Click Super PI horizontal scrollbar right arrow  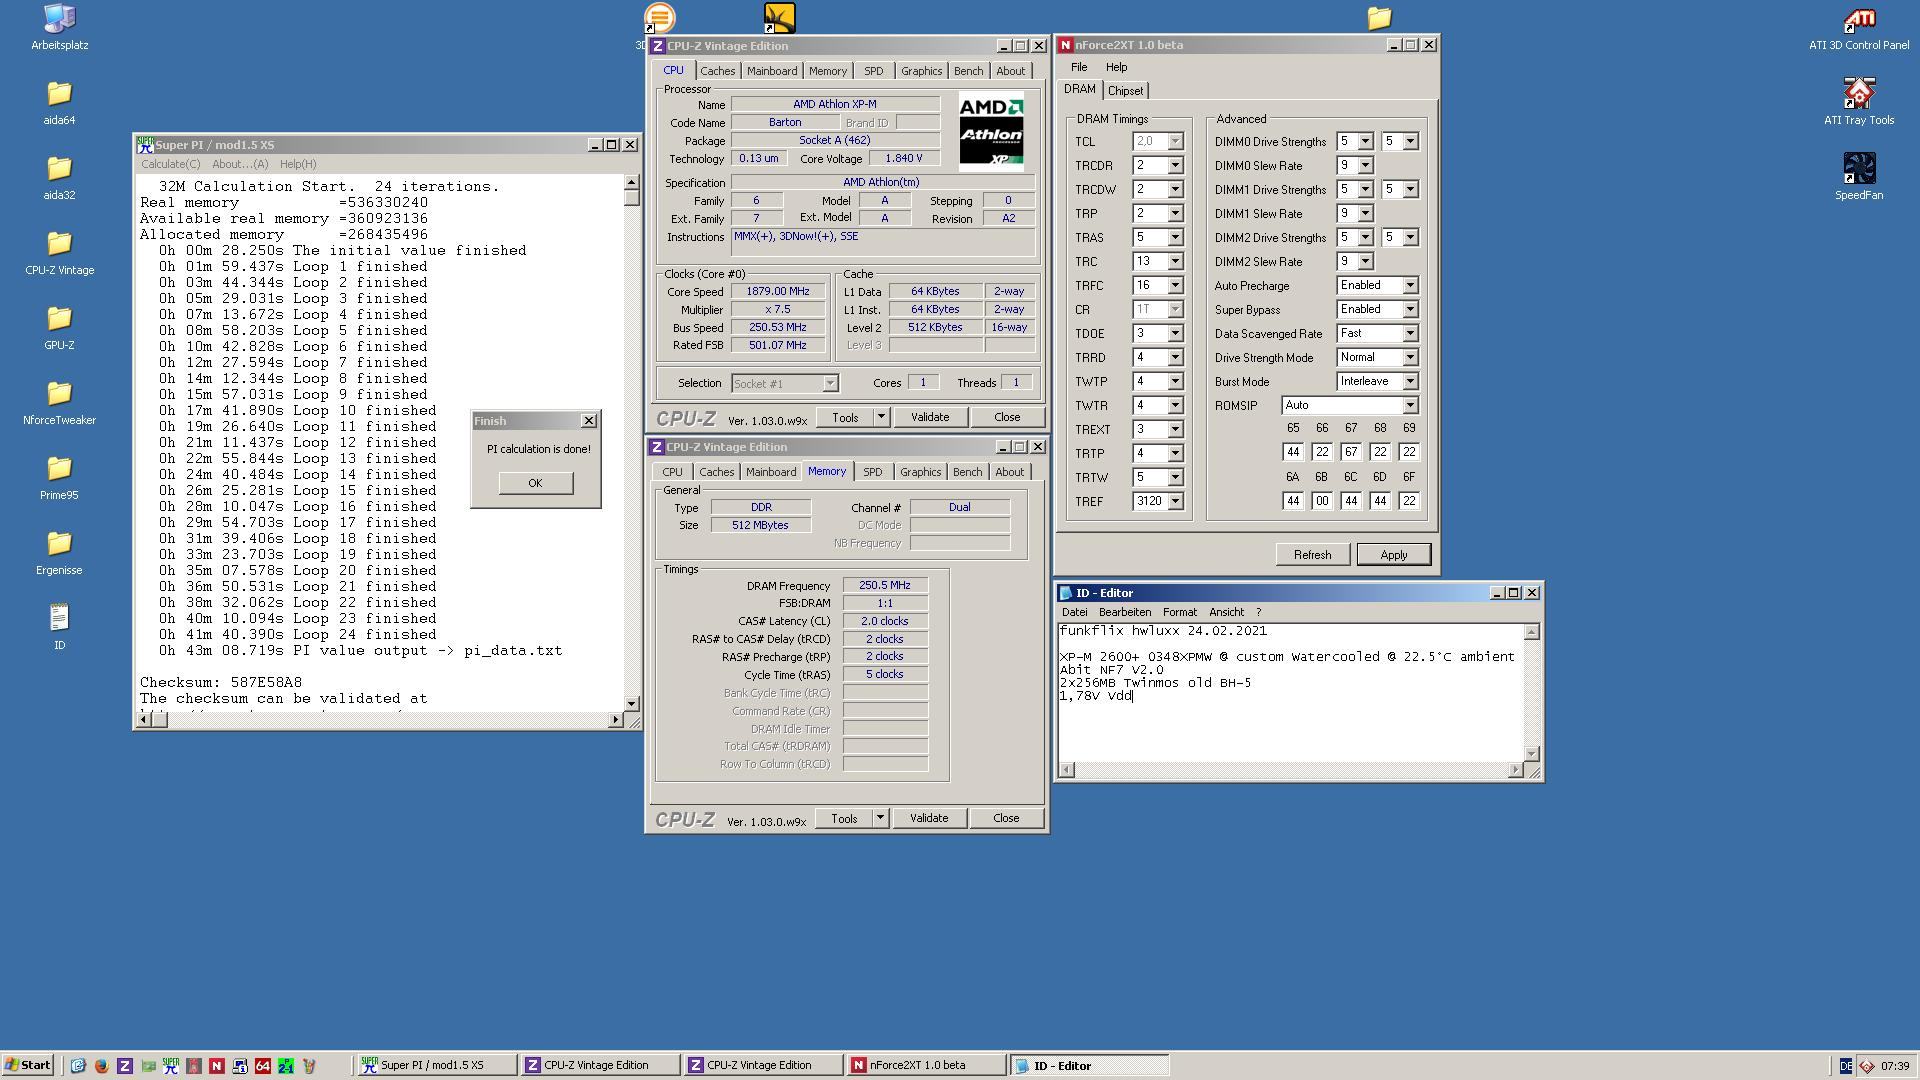click(x=615, y=720)
